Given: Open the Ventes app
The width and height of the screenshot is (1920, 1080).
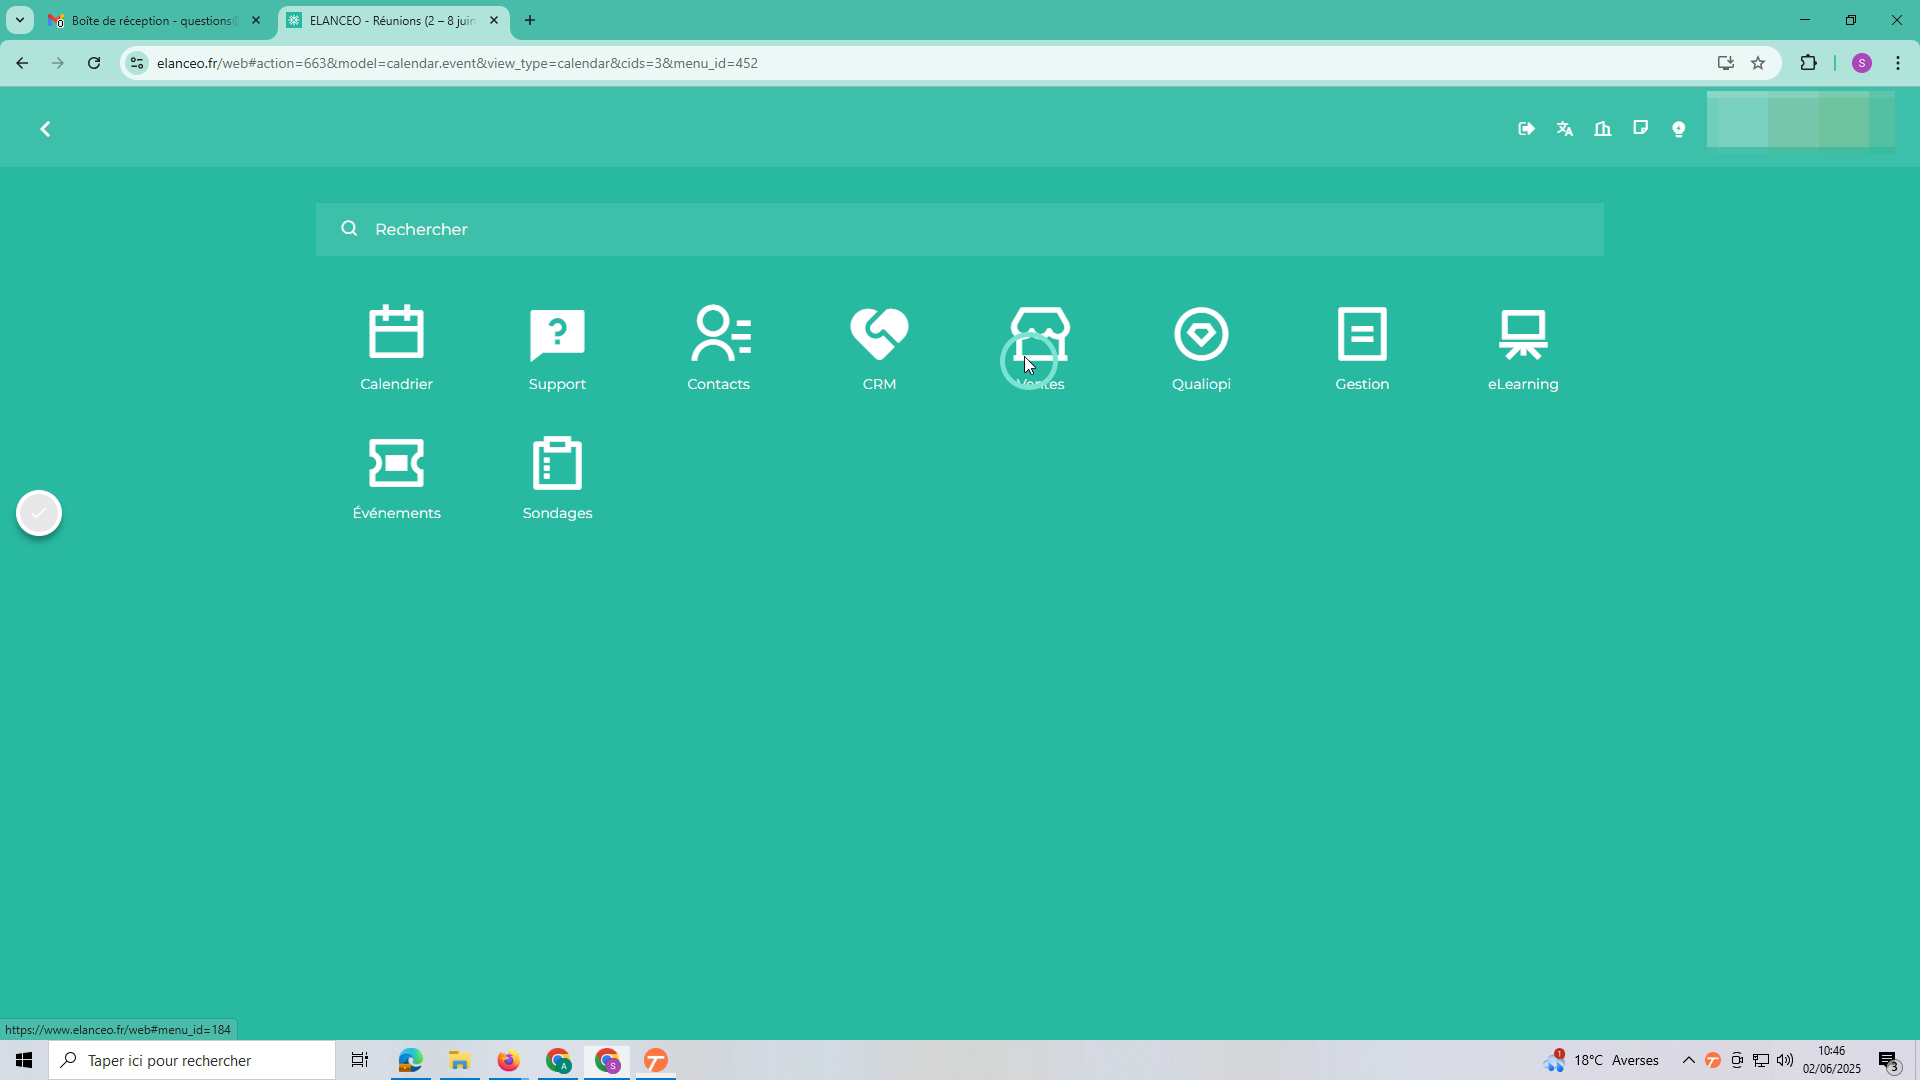Looking at the screenshot, I should click(1040, 348).
